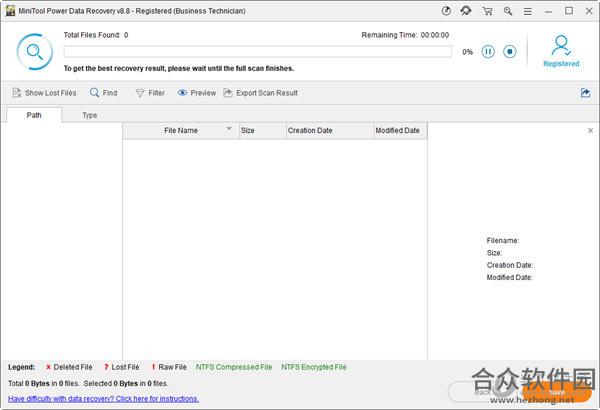This screenshot has height=410, width=600.
Task: Open the Filter tool
Action: pos(150,93)
